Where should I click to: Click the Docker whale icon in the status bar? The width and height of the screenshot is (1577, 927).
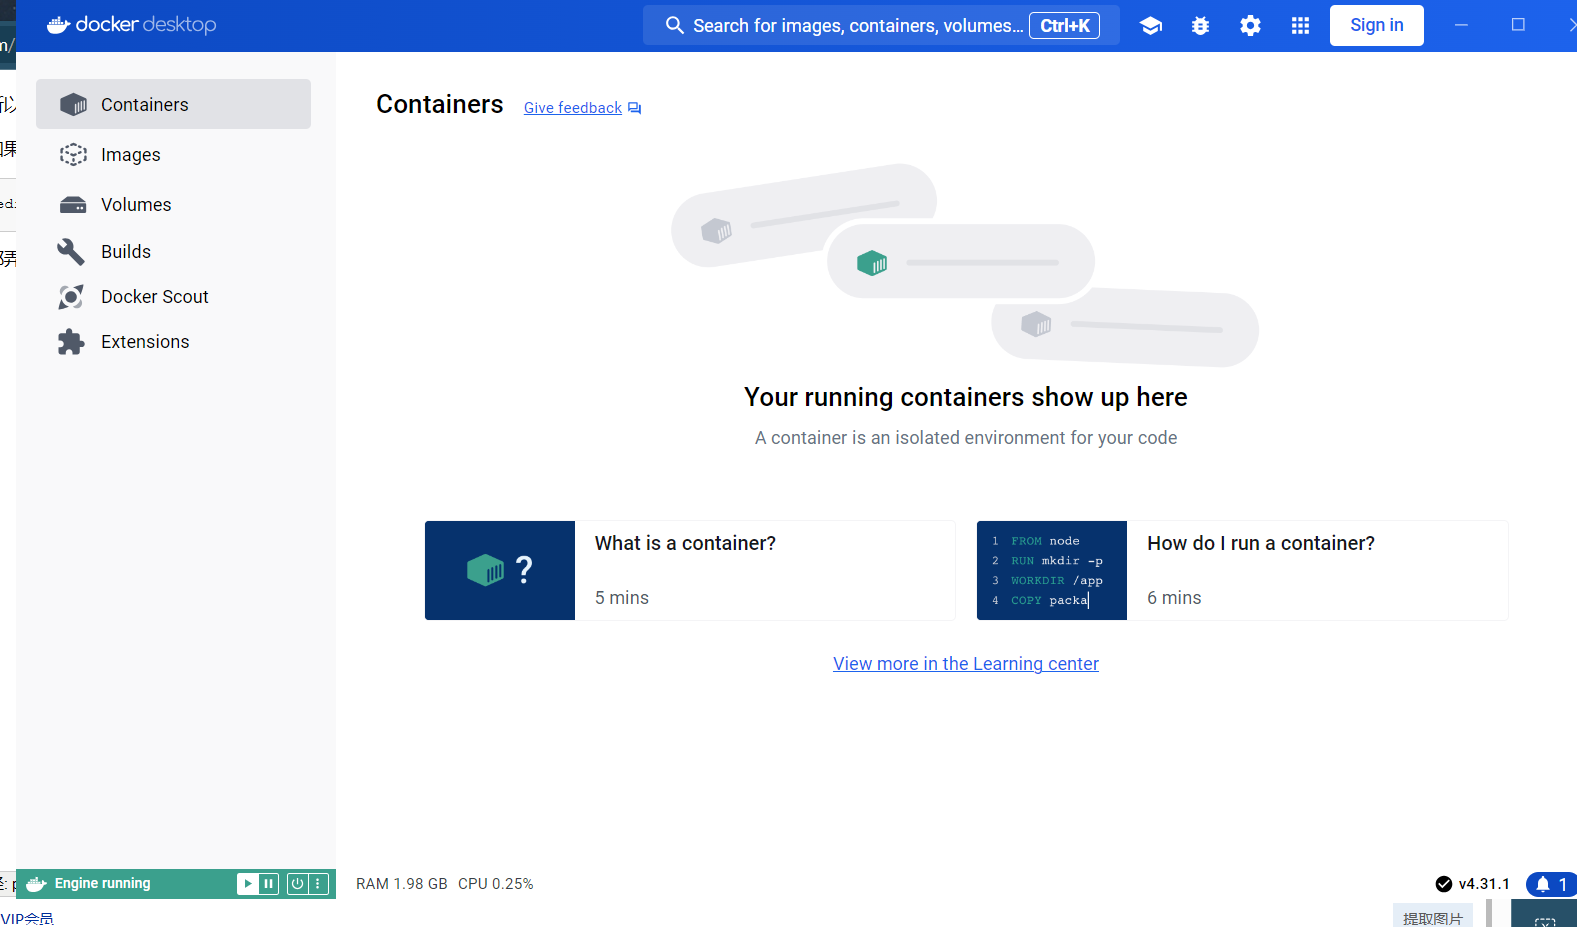(37, 884)
